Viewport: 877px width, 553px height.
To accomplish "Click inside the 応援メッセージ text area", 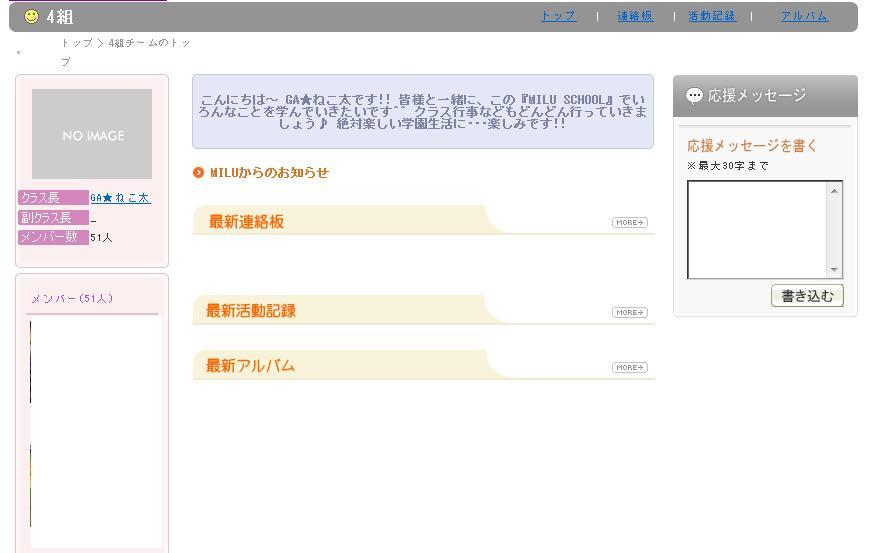I will (757, 229).
